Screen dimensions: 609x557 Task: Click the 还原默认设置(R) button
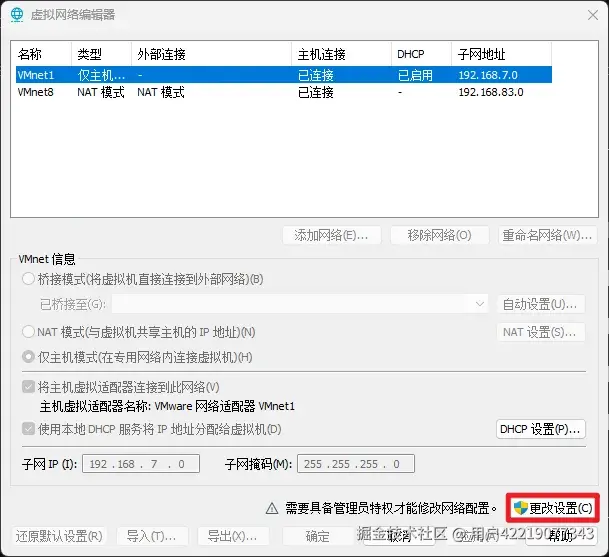59,536
